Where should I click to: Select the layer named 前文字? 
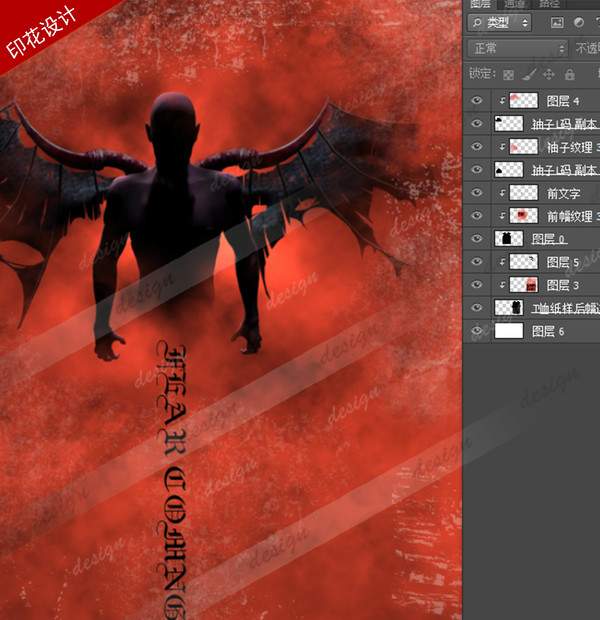564,193
